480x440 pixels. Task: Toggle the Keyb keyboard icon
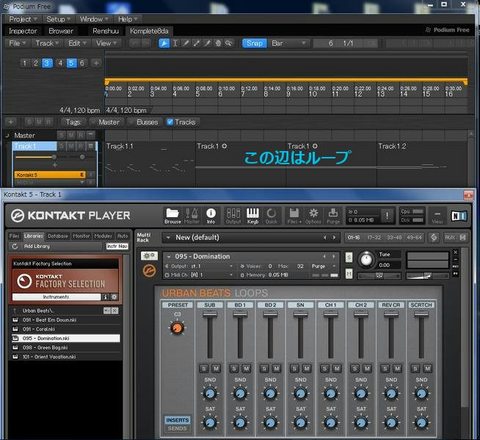(252, 216)
